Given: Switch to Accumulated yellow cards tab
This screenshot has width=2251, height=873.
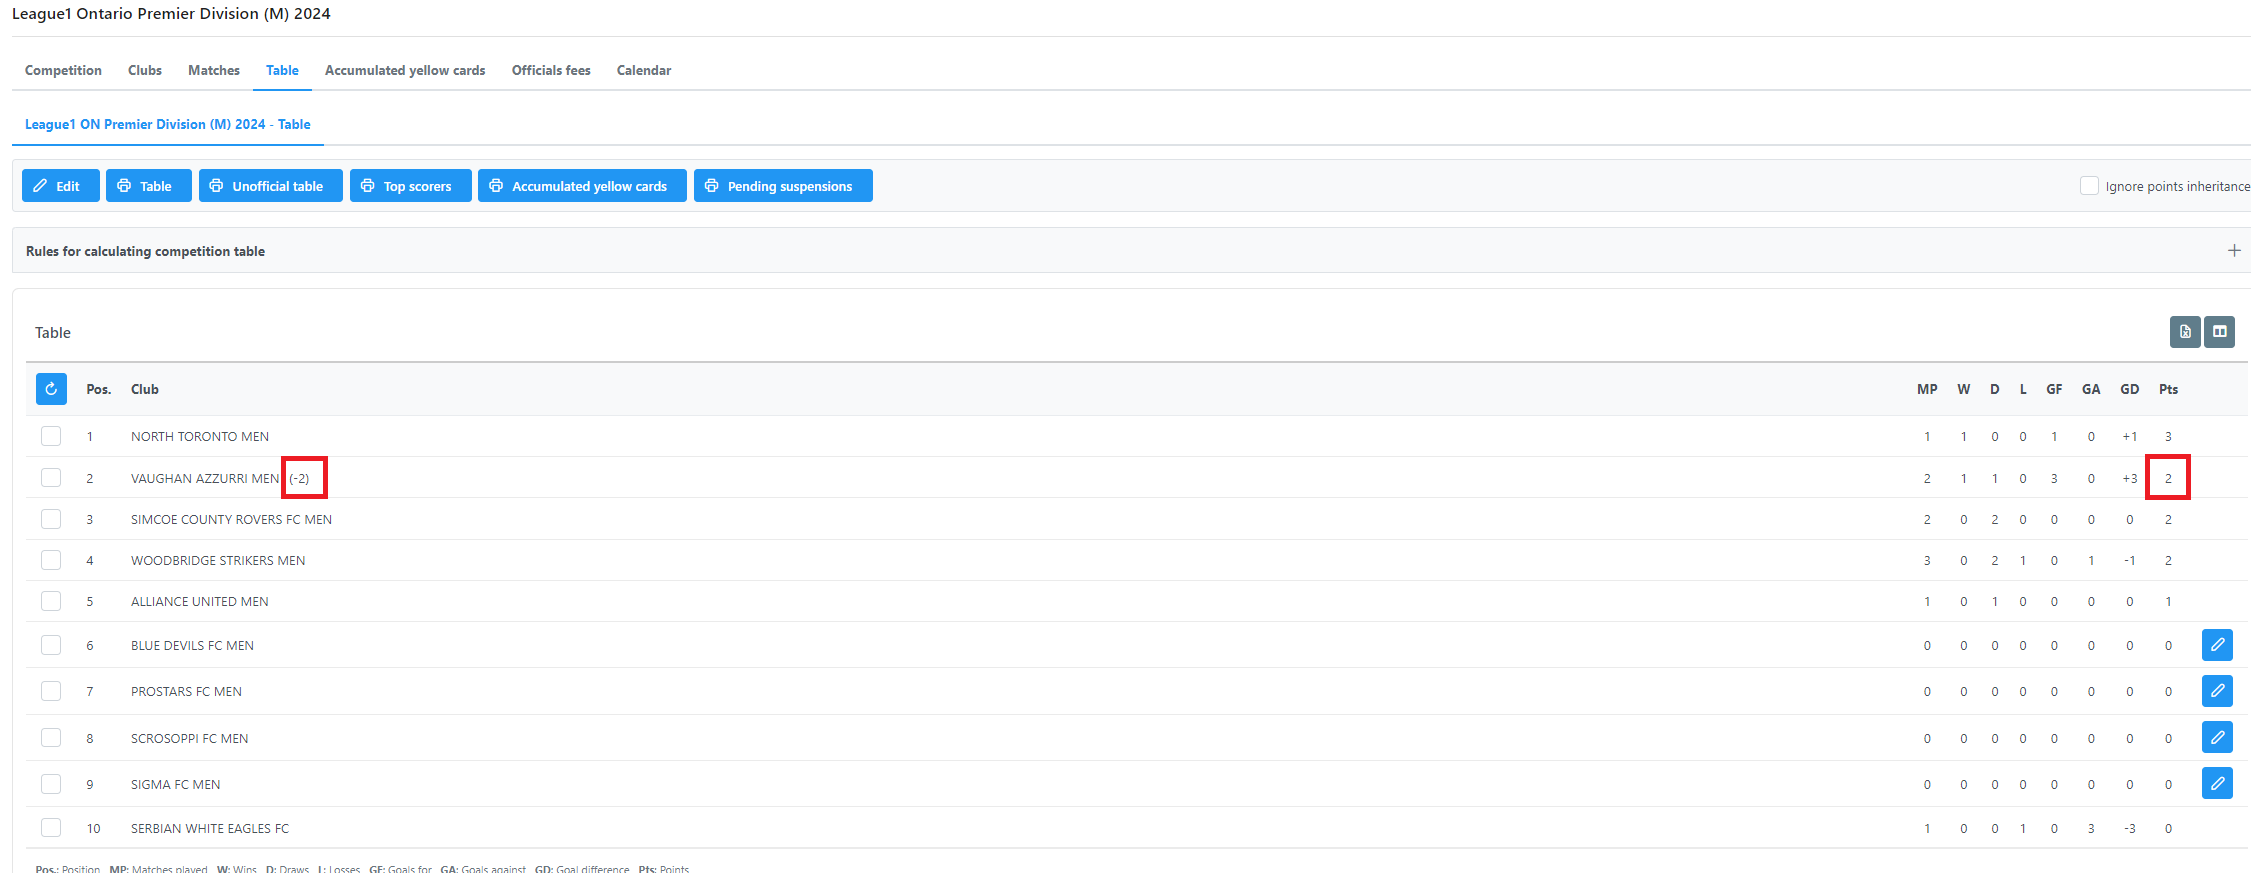Looking at the screenshot, I should click(405, 70).
